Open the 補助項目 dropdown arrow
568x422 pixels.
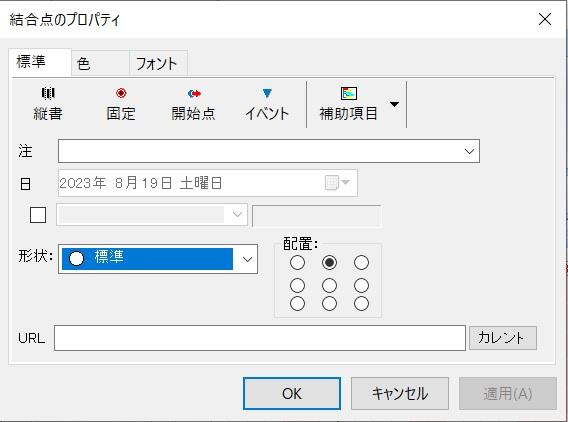(x=394, y=104)
